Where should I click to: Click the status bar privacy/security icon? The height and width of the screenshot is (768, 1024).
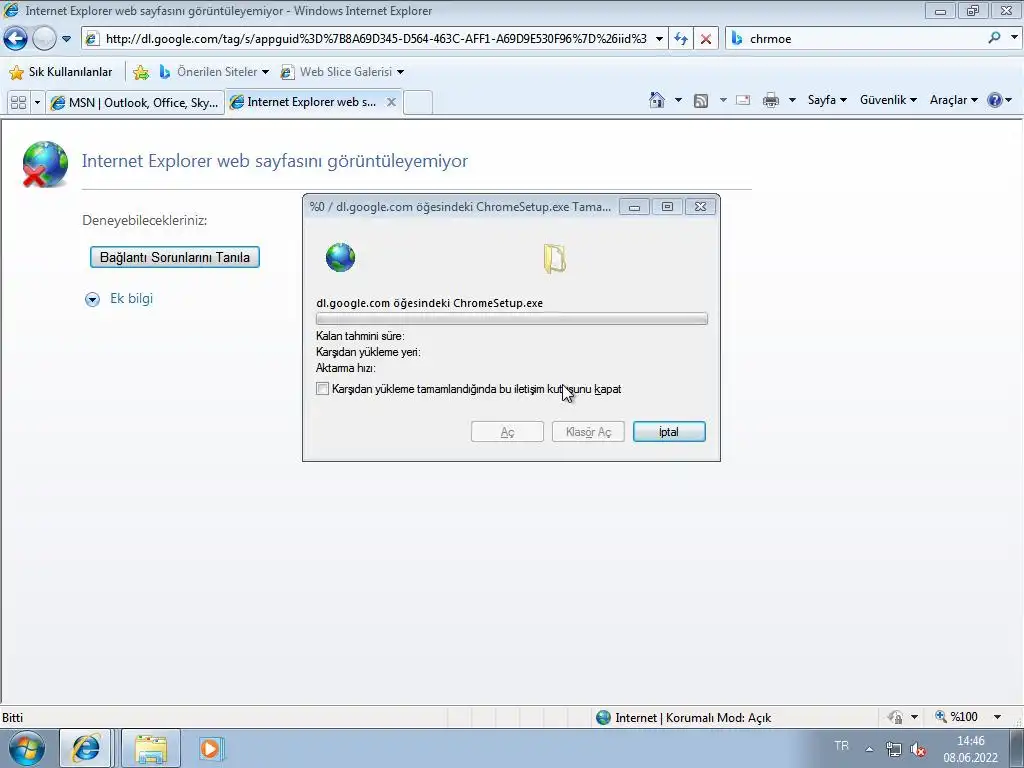(x=895, y=717)
